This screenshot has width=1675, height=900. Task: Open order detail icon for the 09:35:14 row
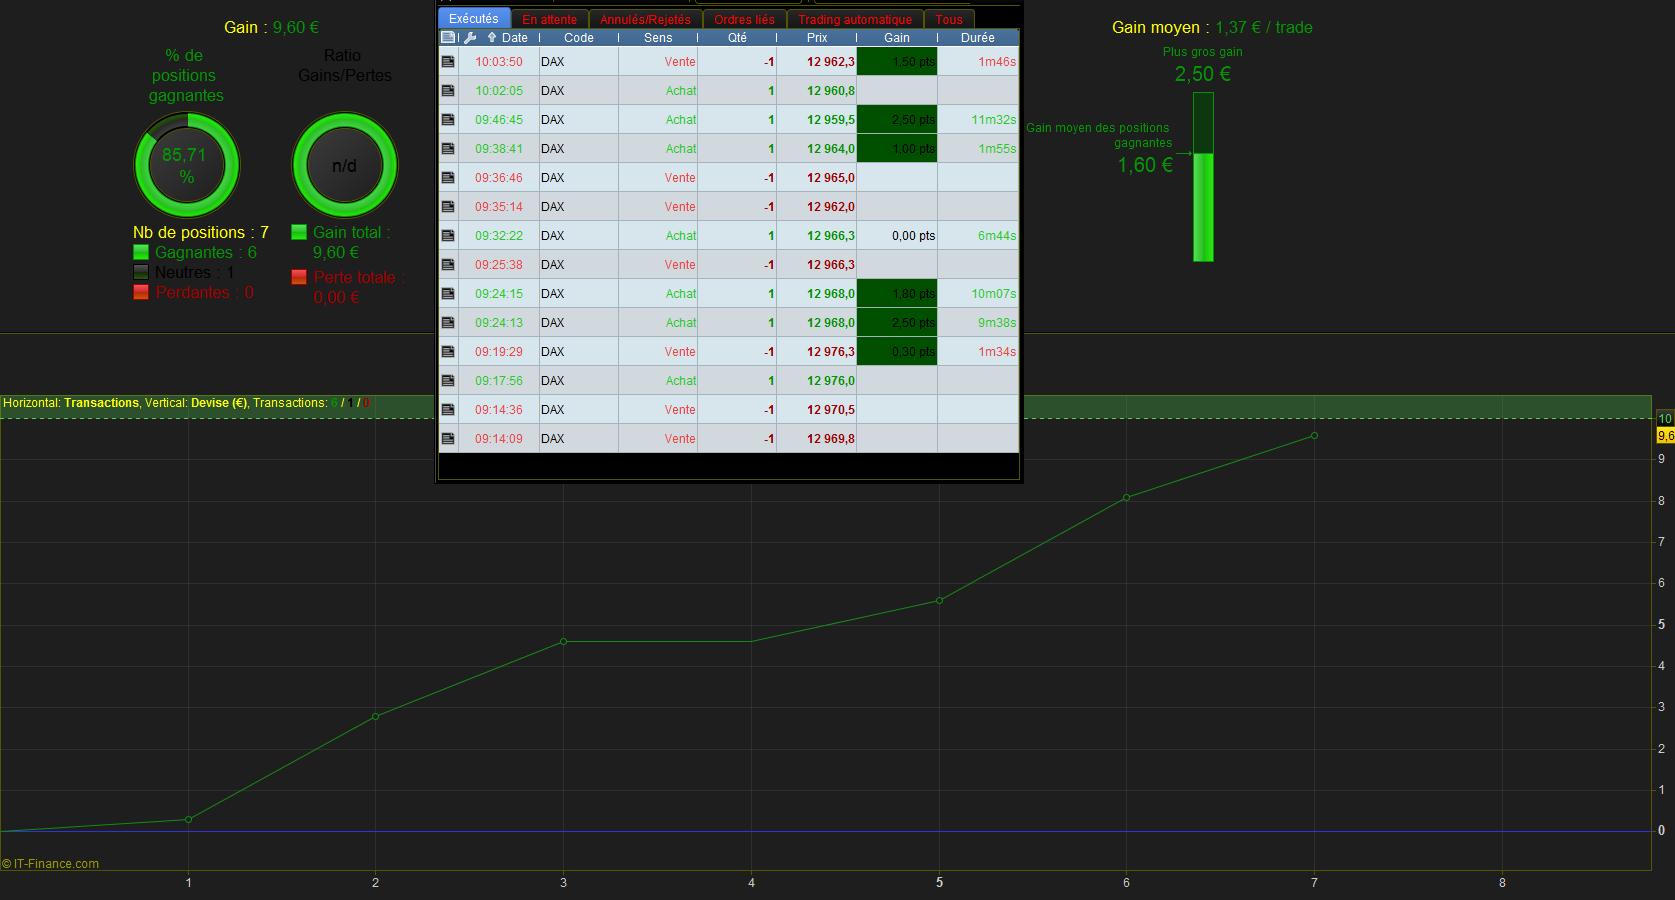click(448, 207)
